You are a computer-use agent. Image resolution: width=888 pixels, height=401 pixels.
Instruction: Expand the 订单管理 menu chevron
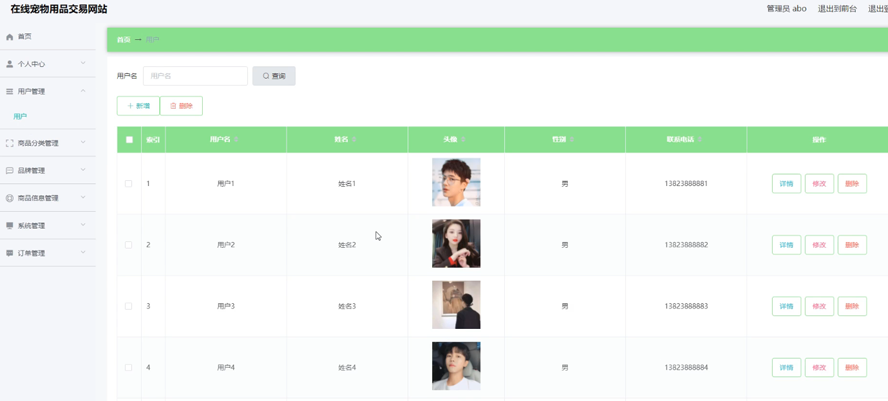83,253
